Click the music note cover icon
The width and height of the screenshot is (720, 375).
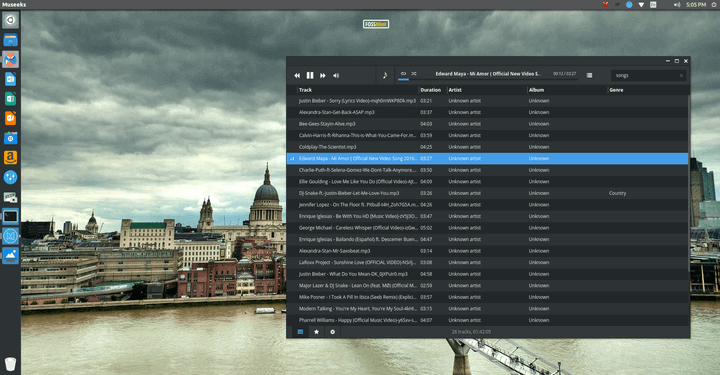coord(385,75)
